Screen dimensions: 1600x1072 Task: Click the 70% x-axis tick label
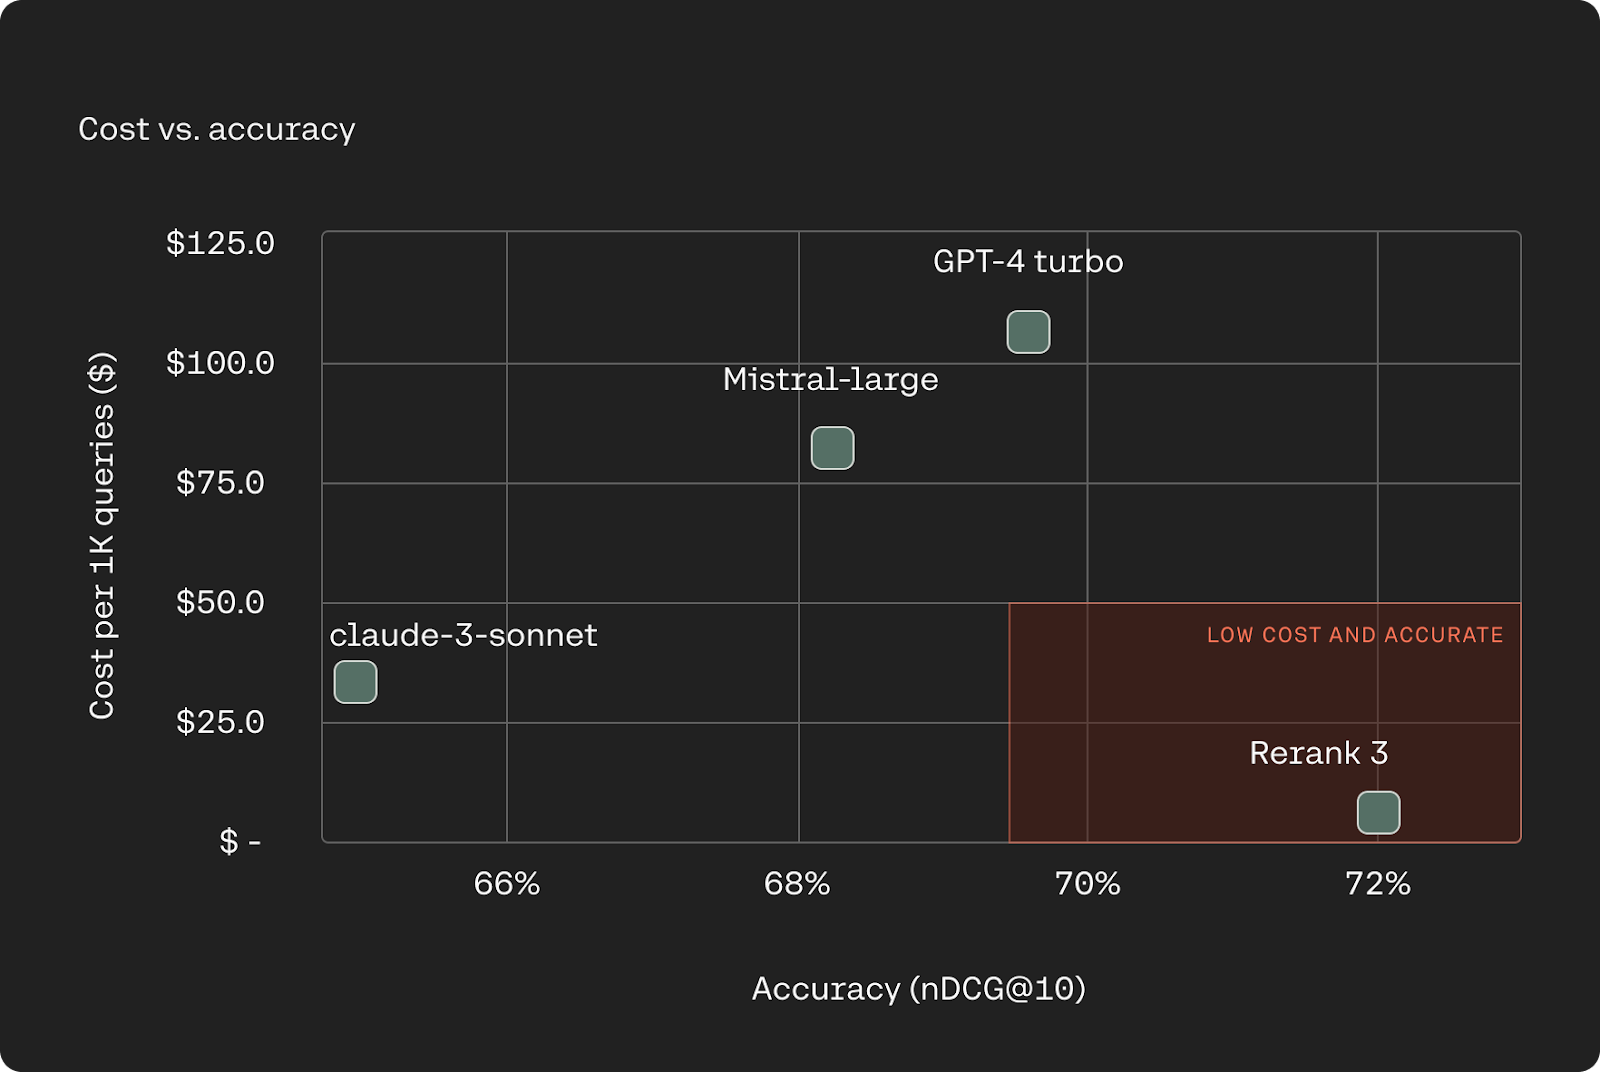(1087, 884)
